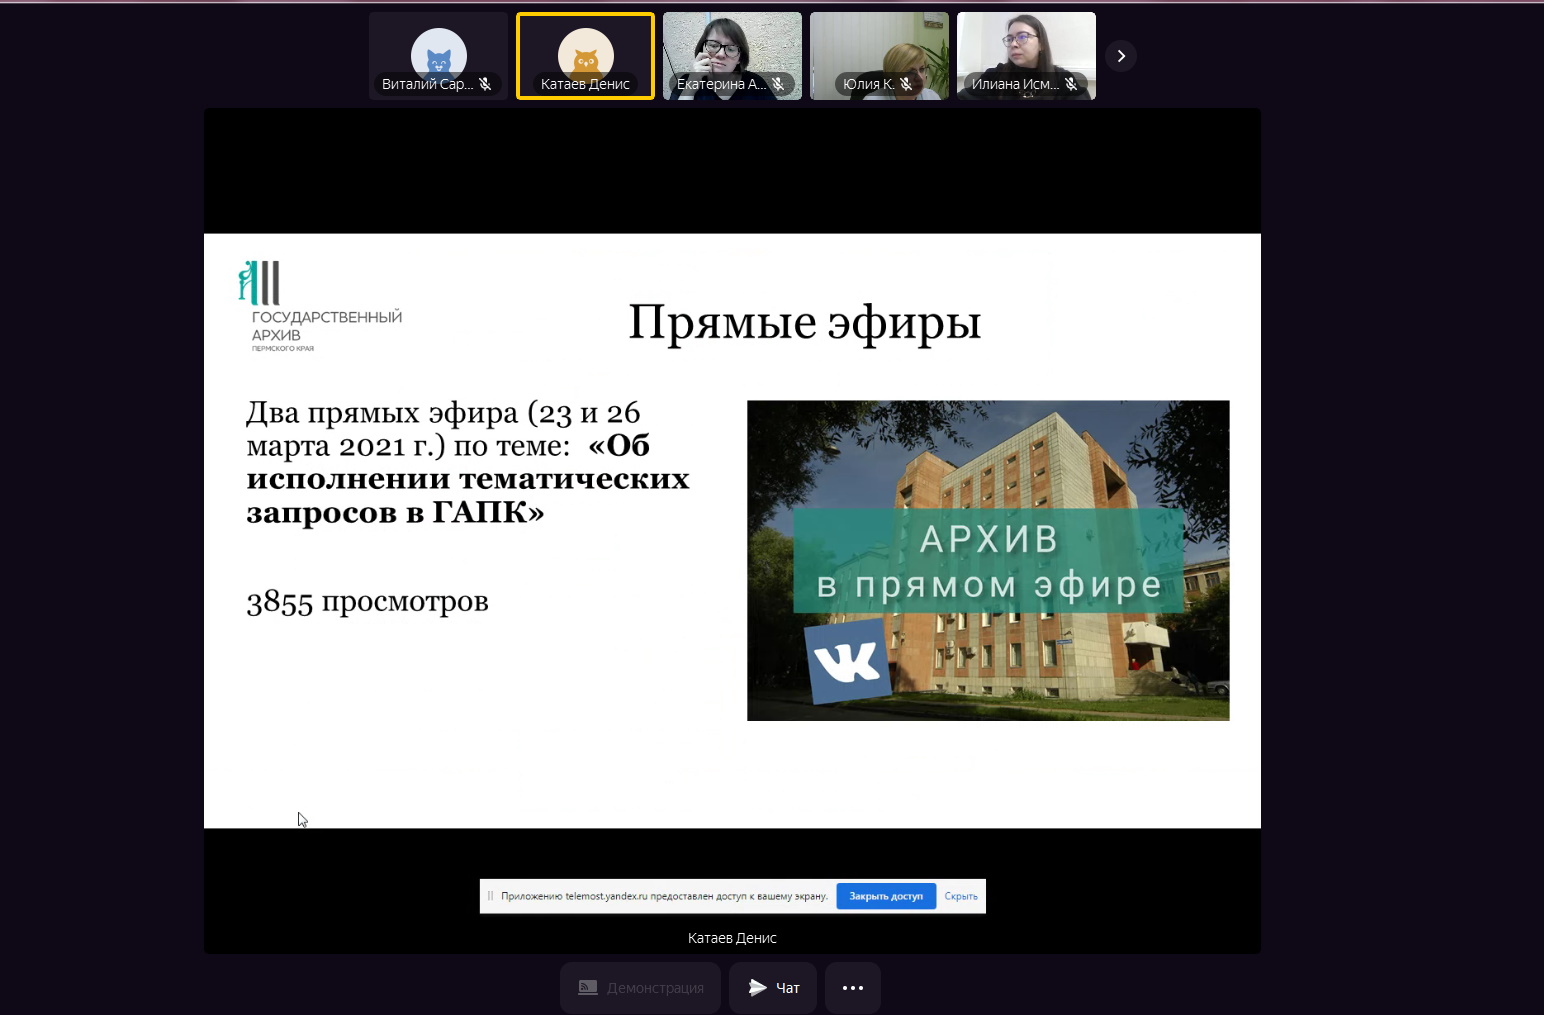Click the muted microphone icon on Екатерина's tile
The height and width of the screenshot is (1015, 1544).
[x=778, y=84]
